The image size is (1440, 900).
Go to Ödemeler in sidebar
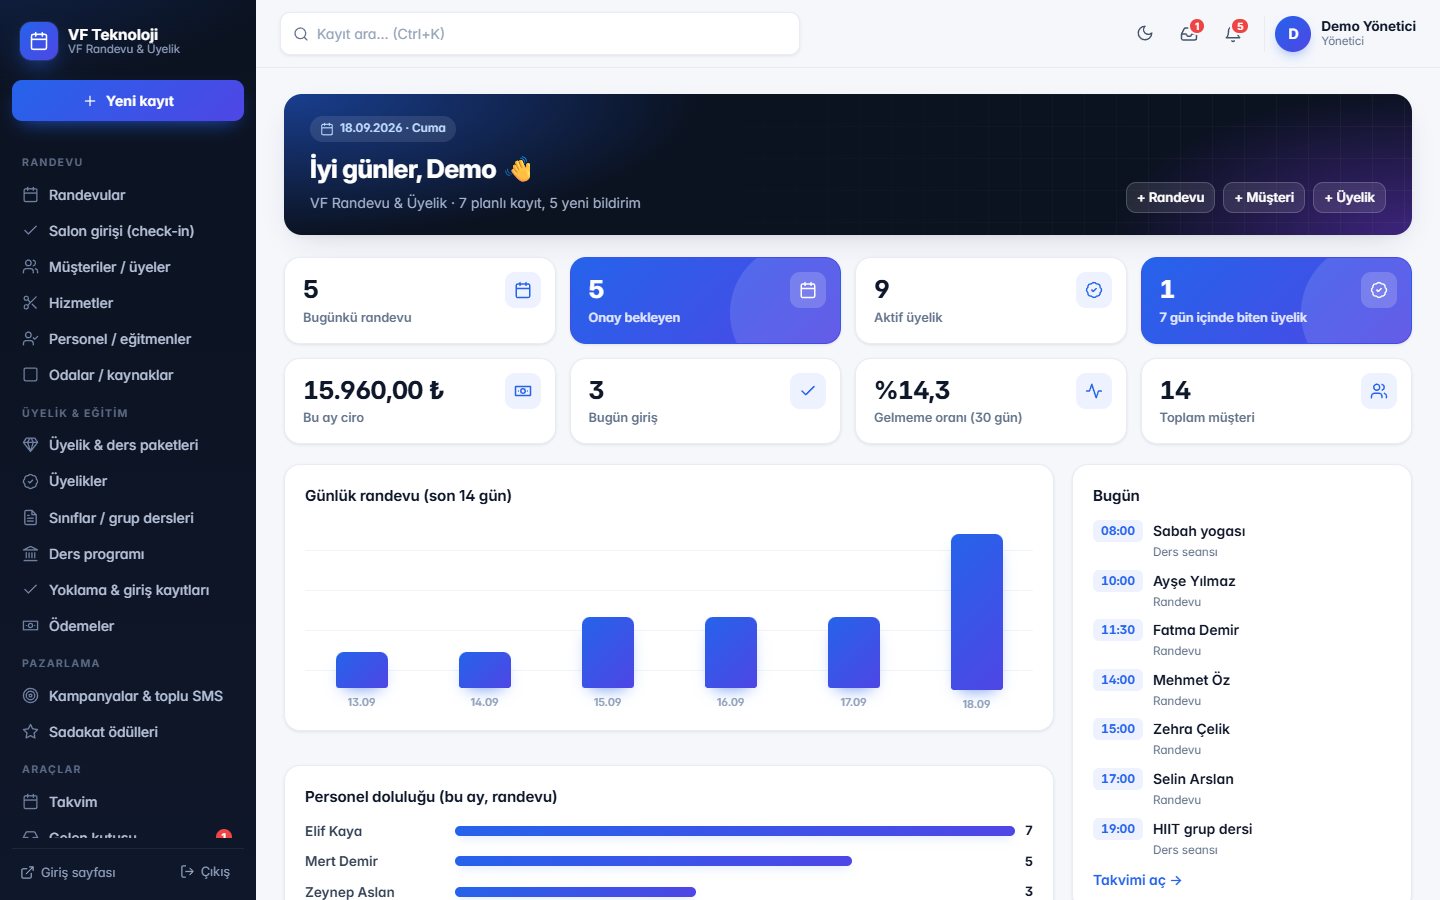tap(128, 626)
